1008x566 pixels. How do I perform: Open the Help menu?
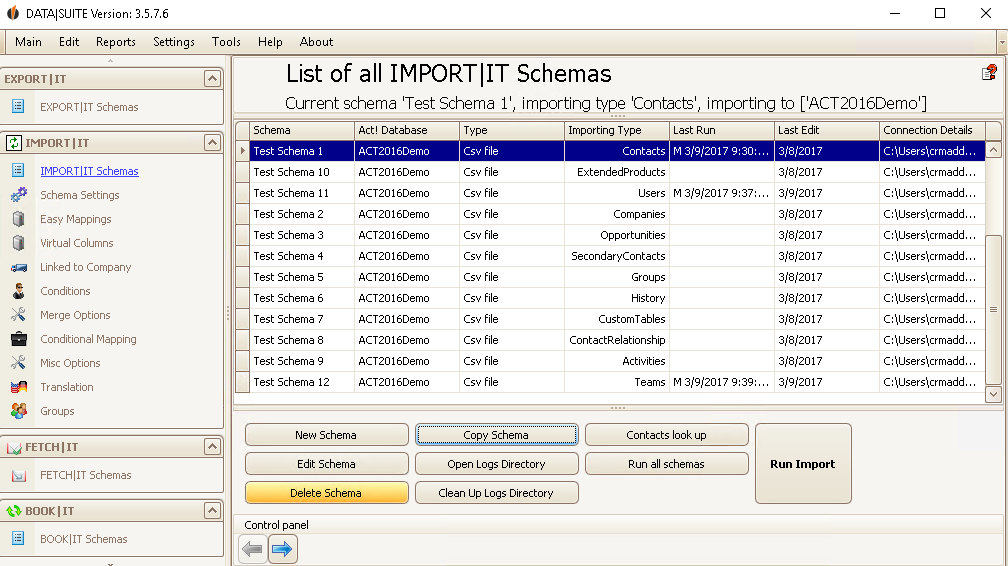tap(270, 42)
